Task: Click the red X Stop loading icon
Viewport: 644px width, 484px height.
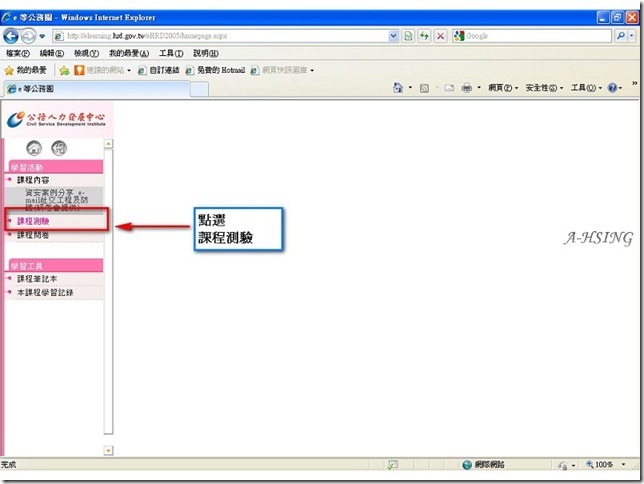Action: click(440, 36)
